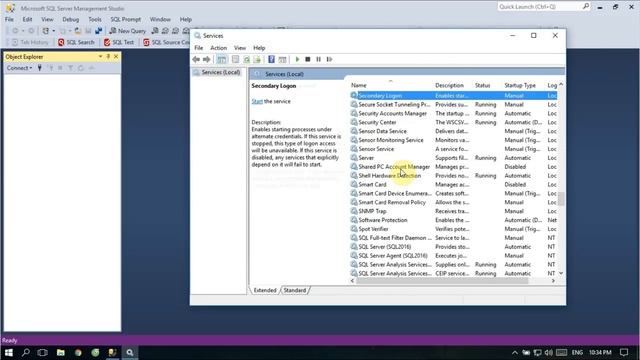Open the Action menu in Services
This screenshot has height=360, width=640.
tap(218, 48)
